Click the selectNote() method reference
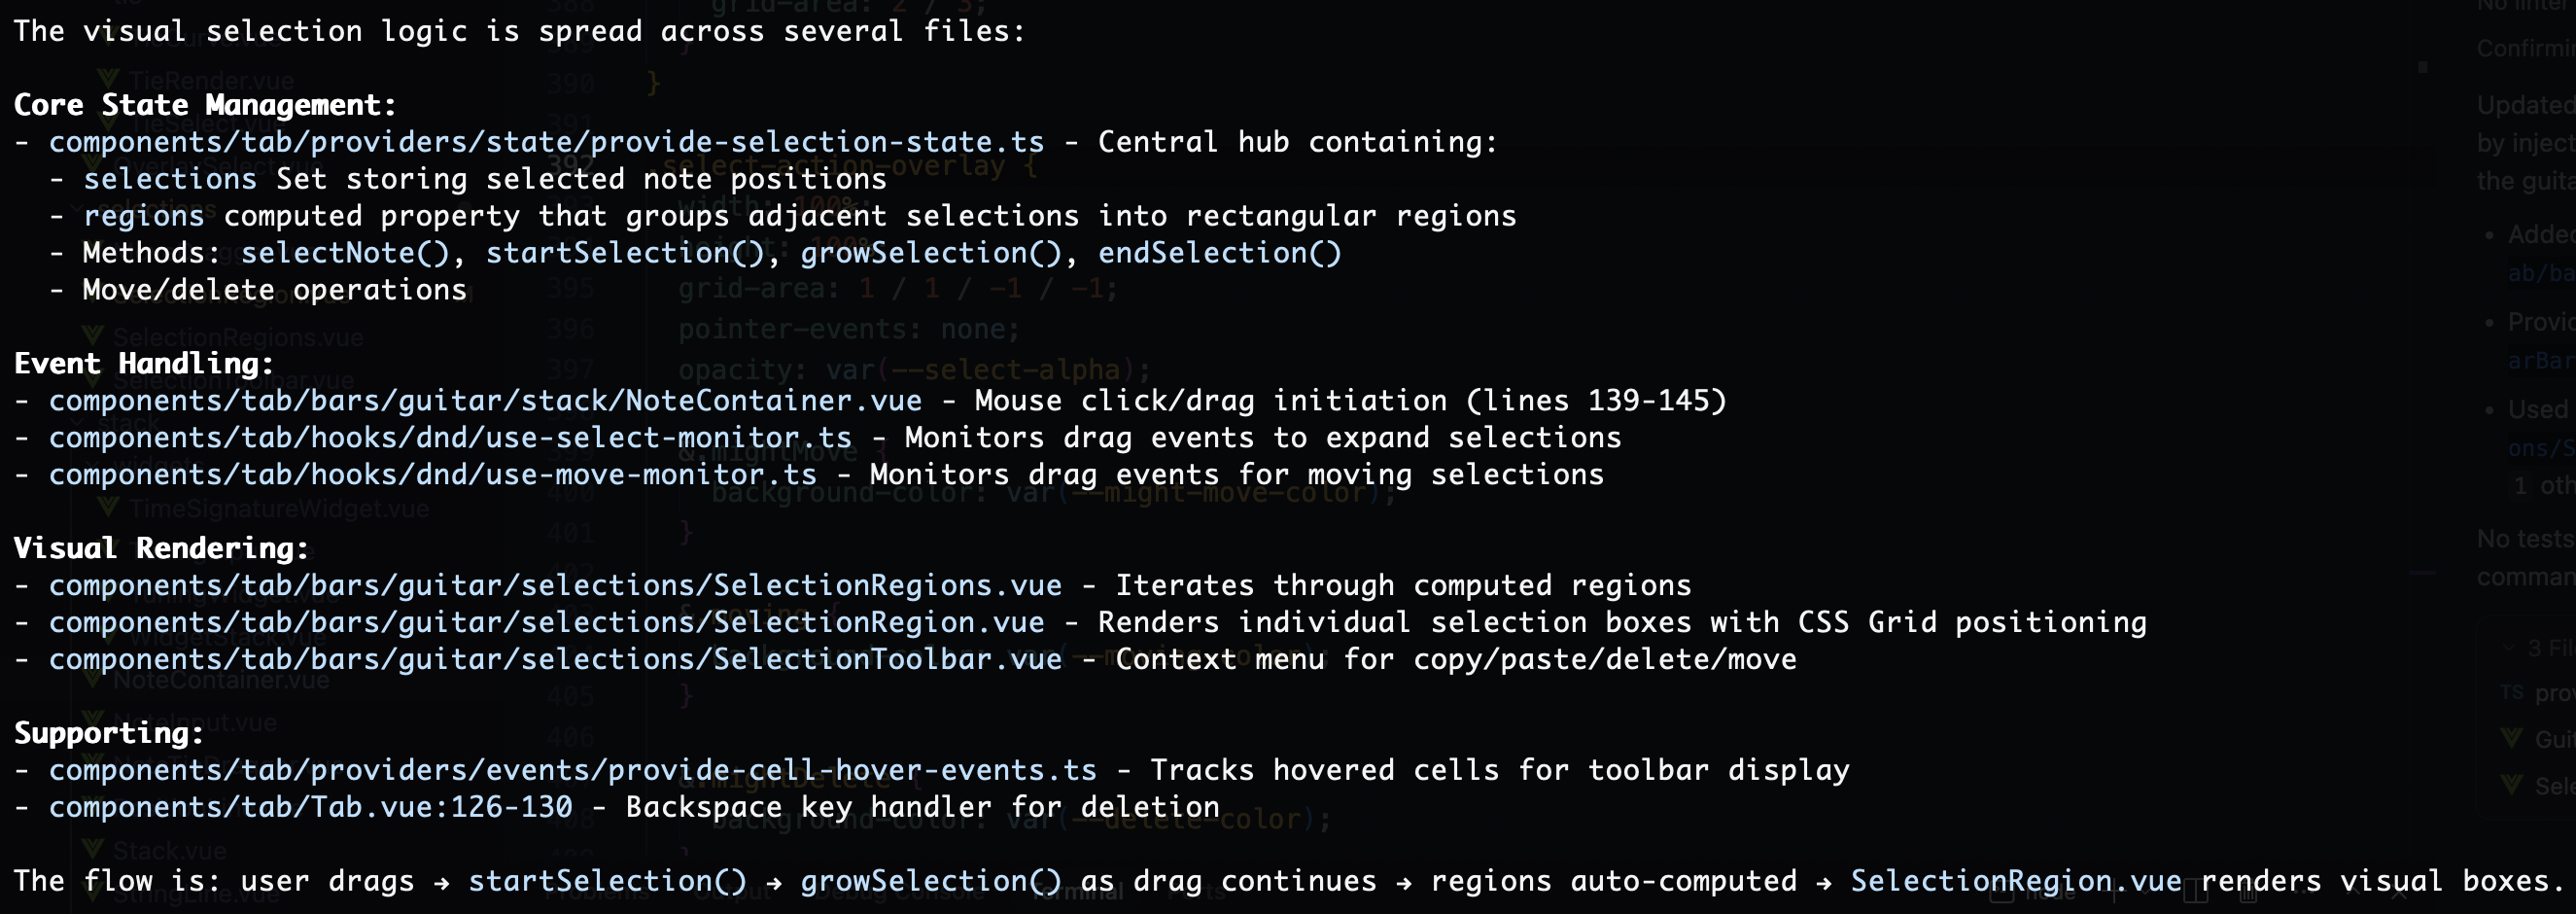2576x914 pixels. [x=345, y=253]
